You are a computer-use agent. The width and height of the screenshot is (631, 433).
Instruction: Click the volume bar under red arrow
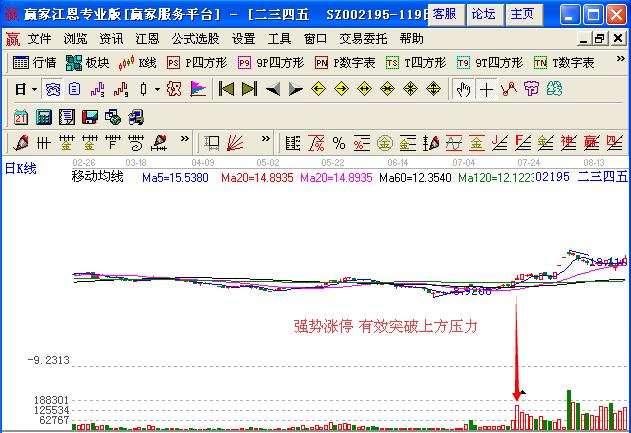(x=517, y=417)
